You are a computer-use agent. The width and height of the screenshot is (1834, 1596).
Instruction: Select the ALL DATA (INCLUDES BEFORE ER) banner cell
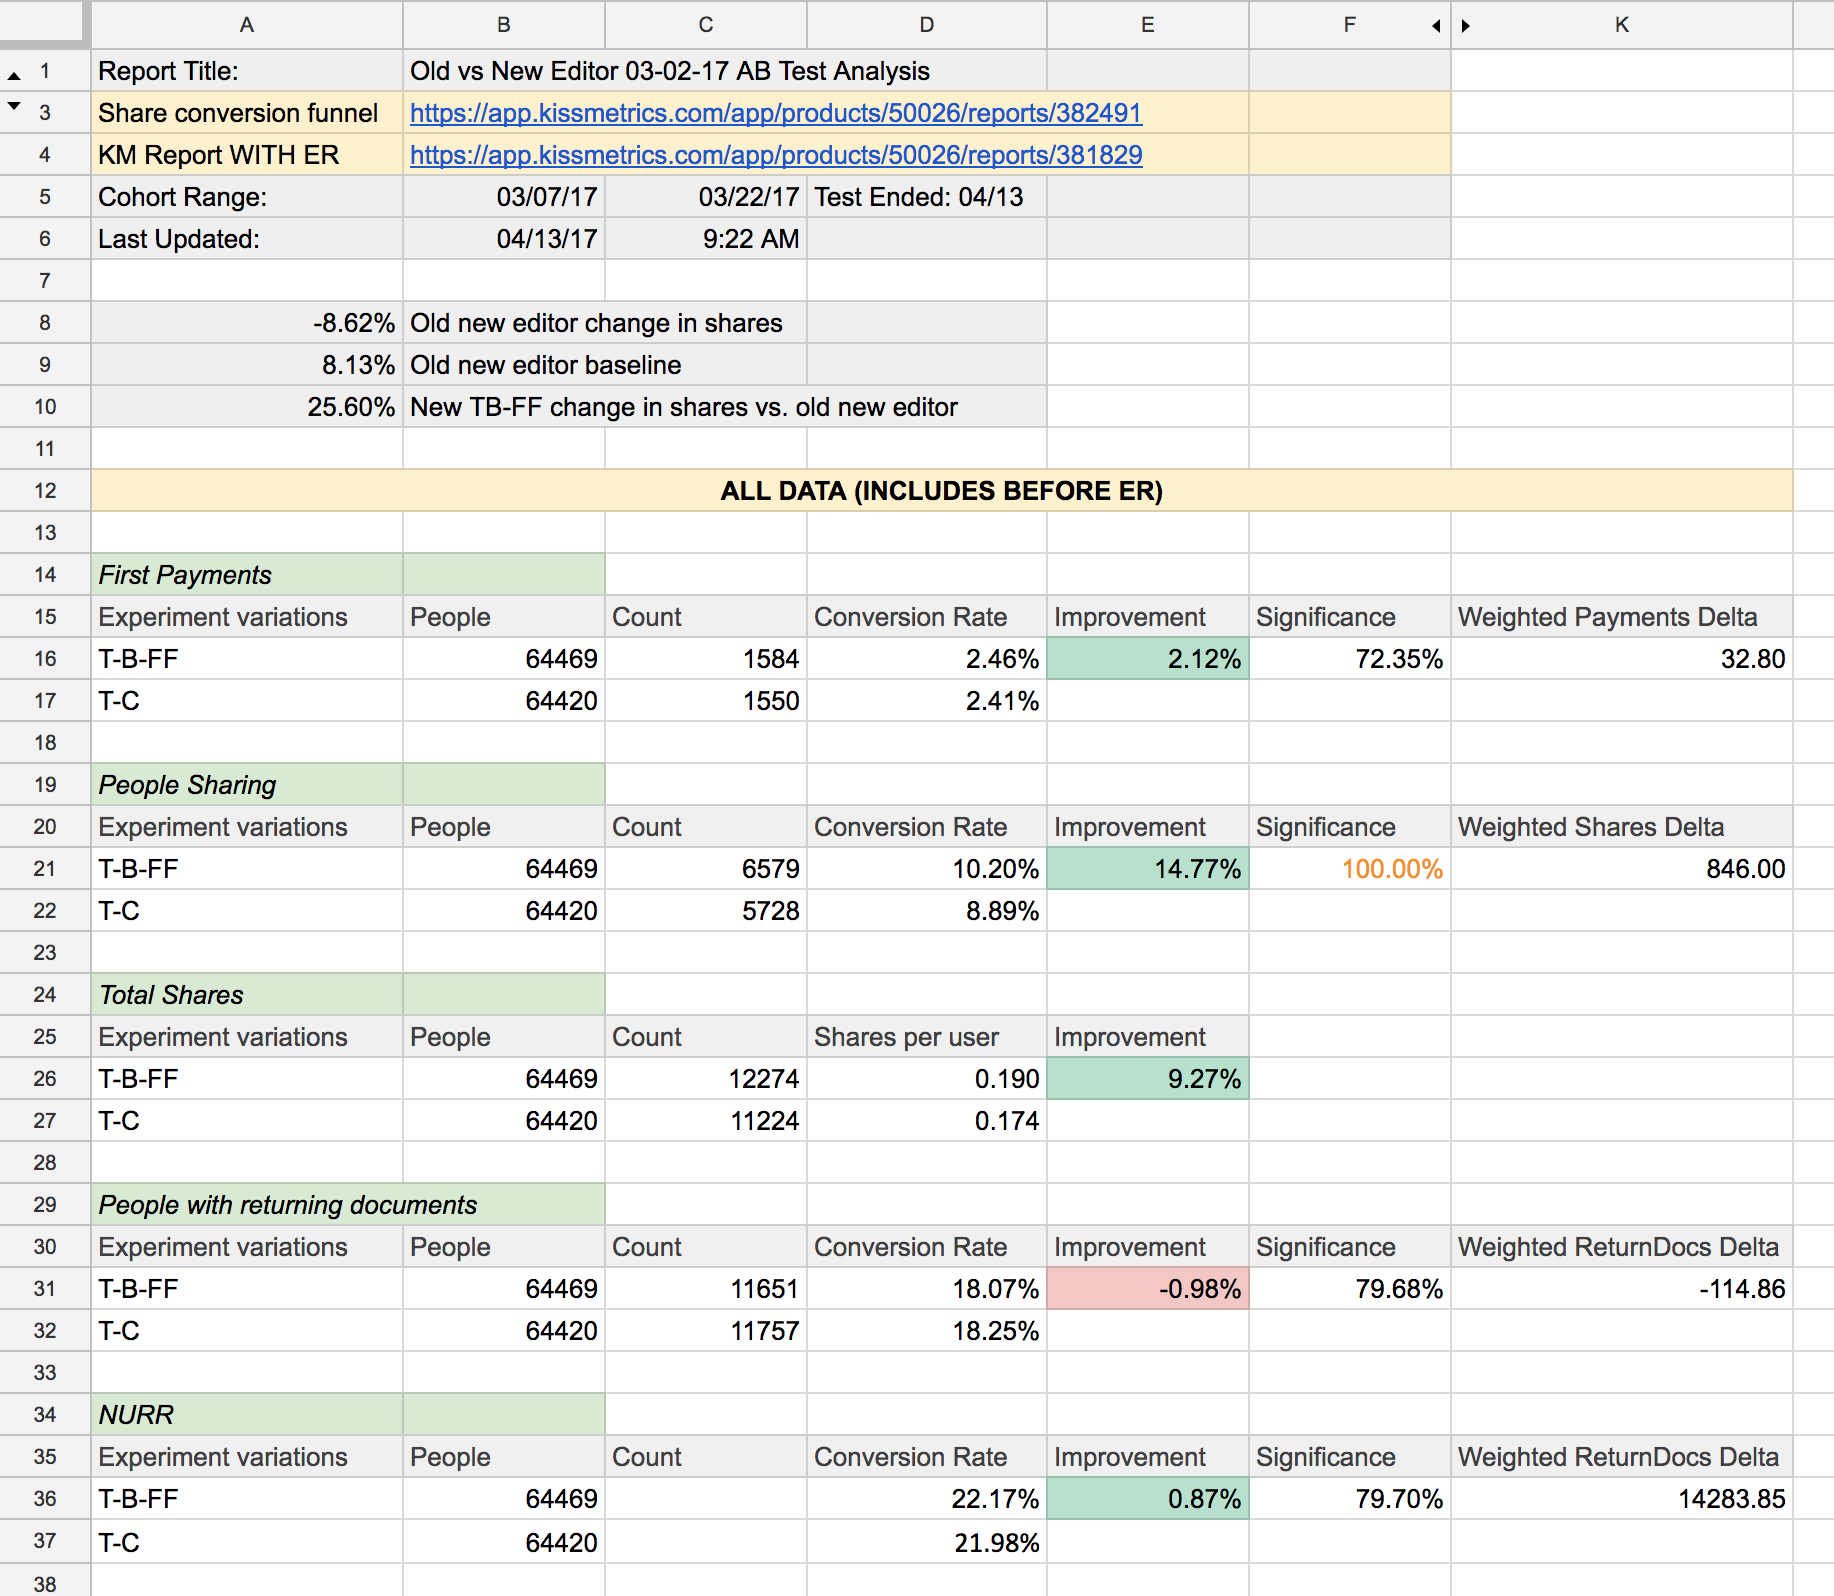click(x=941, y=490)
